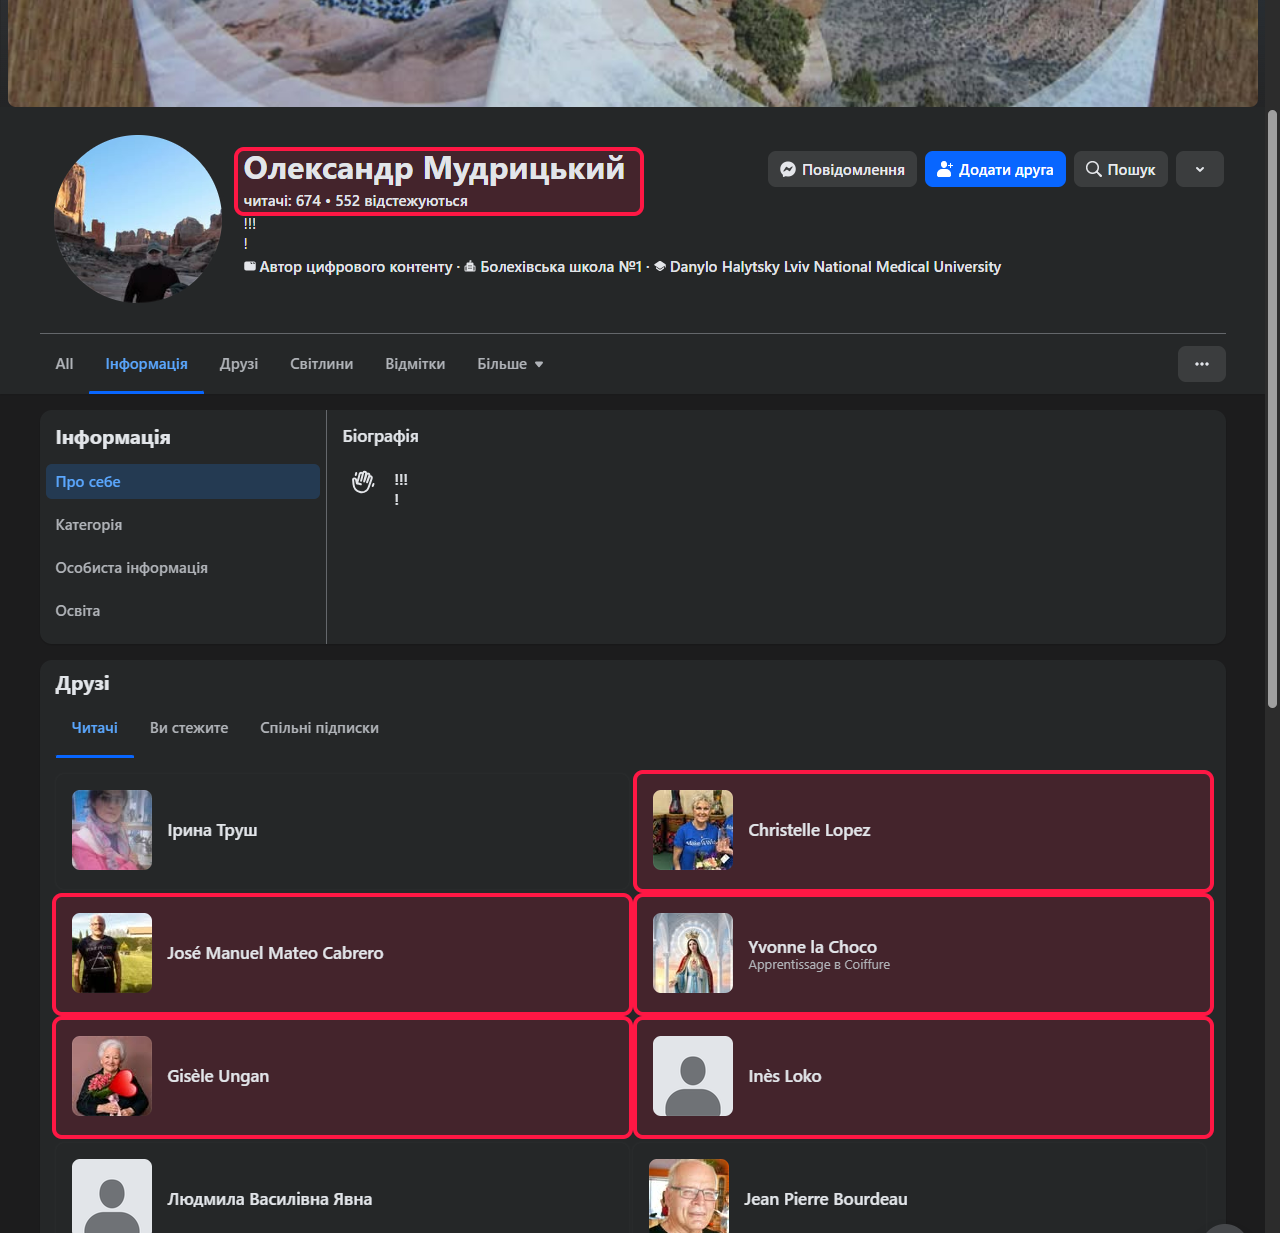Select Про себе in the sidebar
Screen dimensions: 1280x1233
183,481
